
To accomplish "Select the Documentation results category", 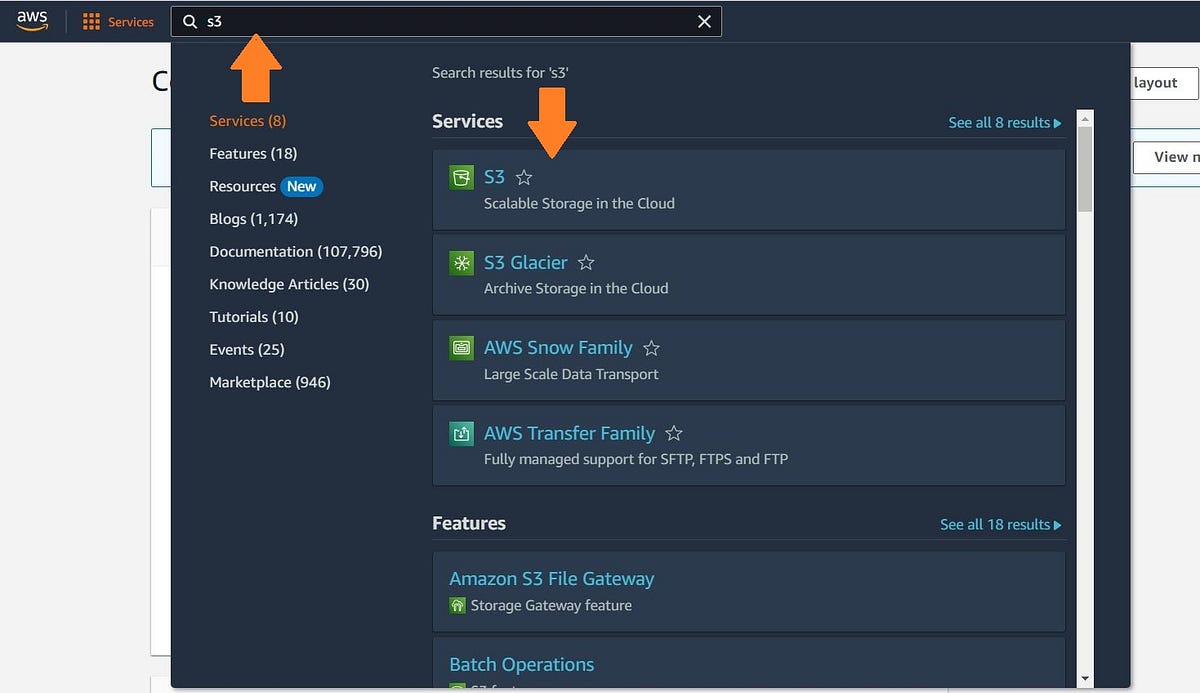I will [295, 251].
